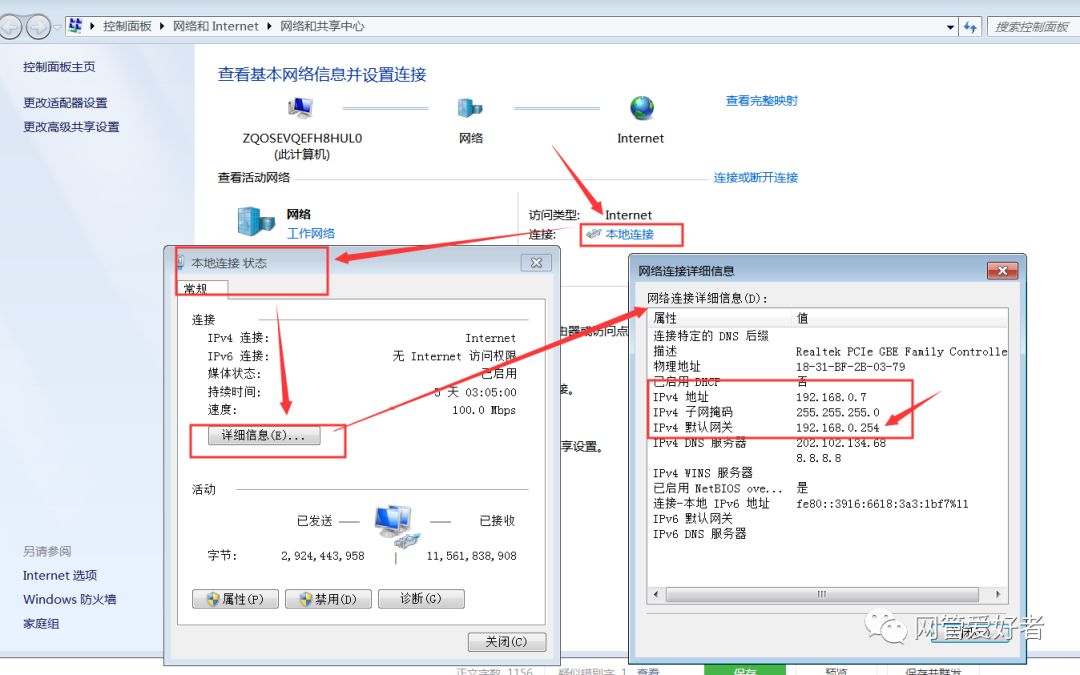This screenshot has width=1080, height=675.
Task: Click the 值 column header
Action: [x=899, y=318]
